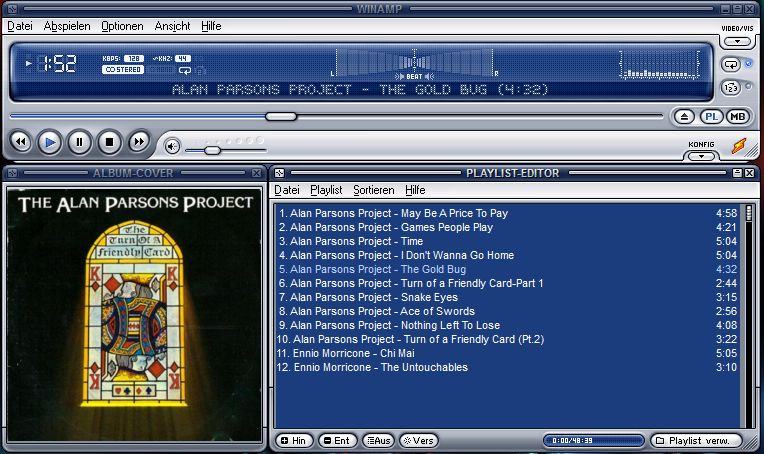Toggle the Repeat button

pyautogui.click(x=731, y=64)
